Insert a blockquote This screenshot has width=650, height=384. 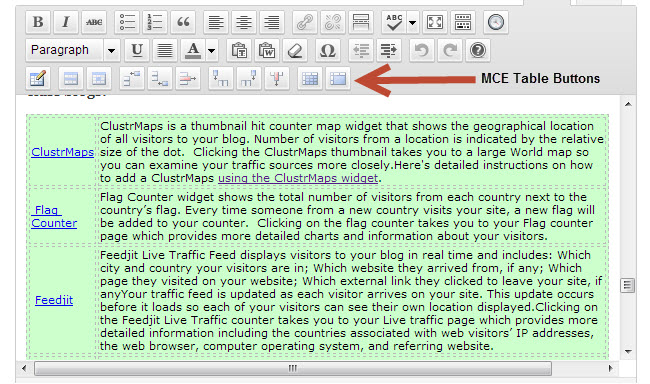183,22
